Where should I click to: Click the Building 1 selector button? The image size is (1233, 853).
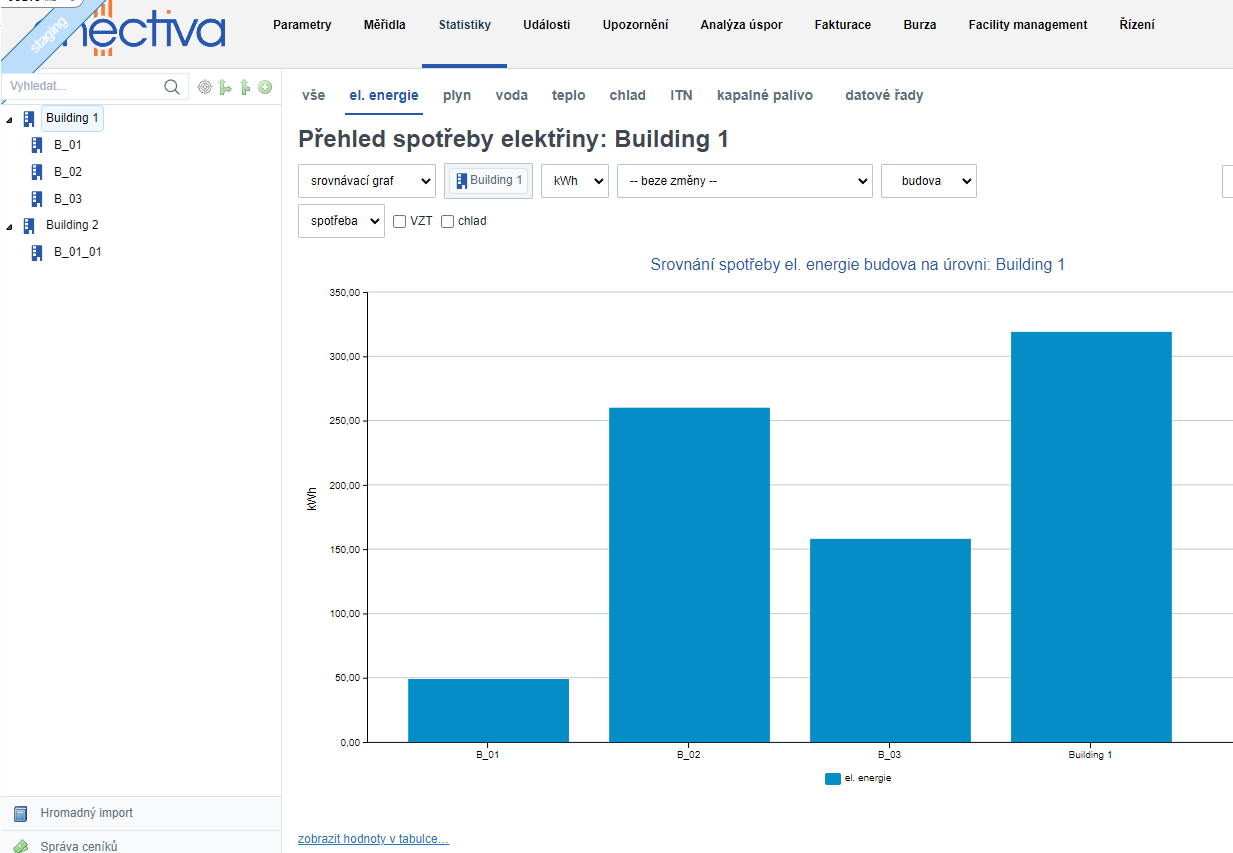pos(488,181)
